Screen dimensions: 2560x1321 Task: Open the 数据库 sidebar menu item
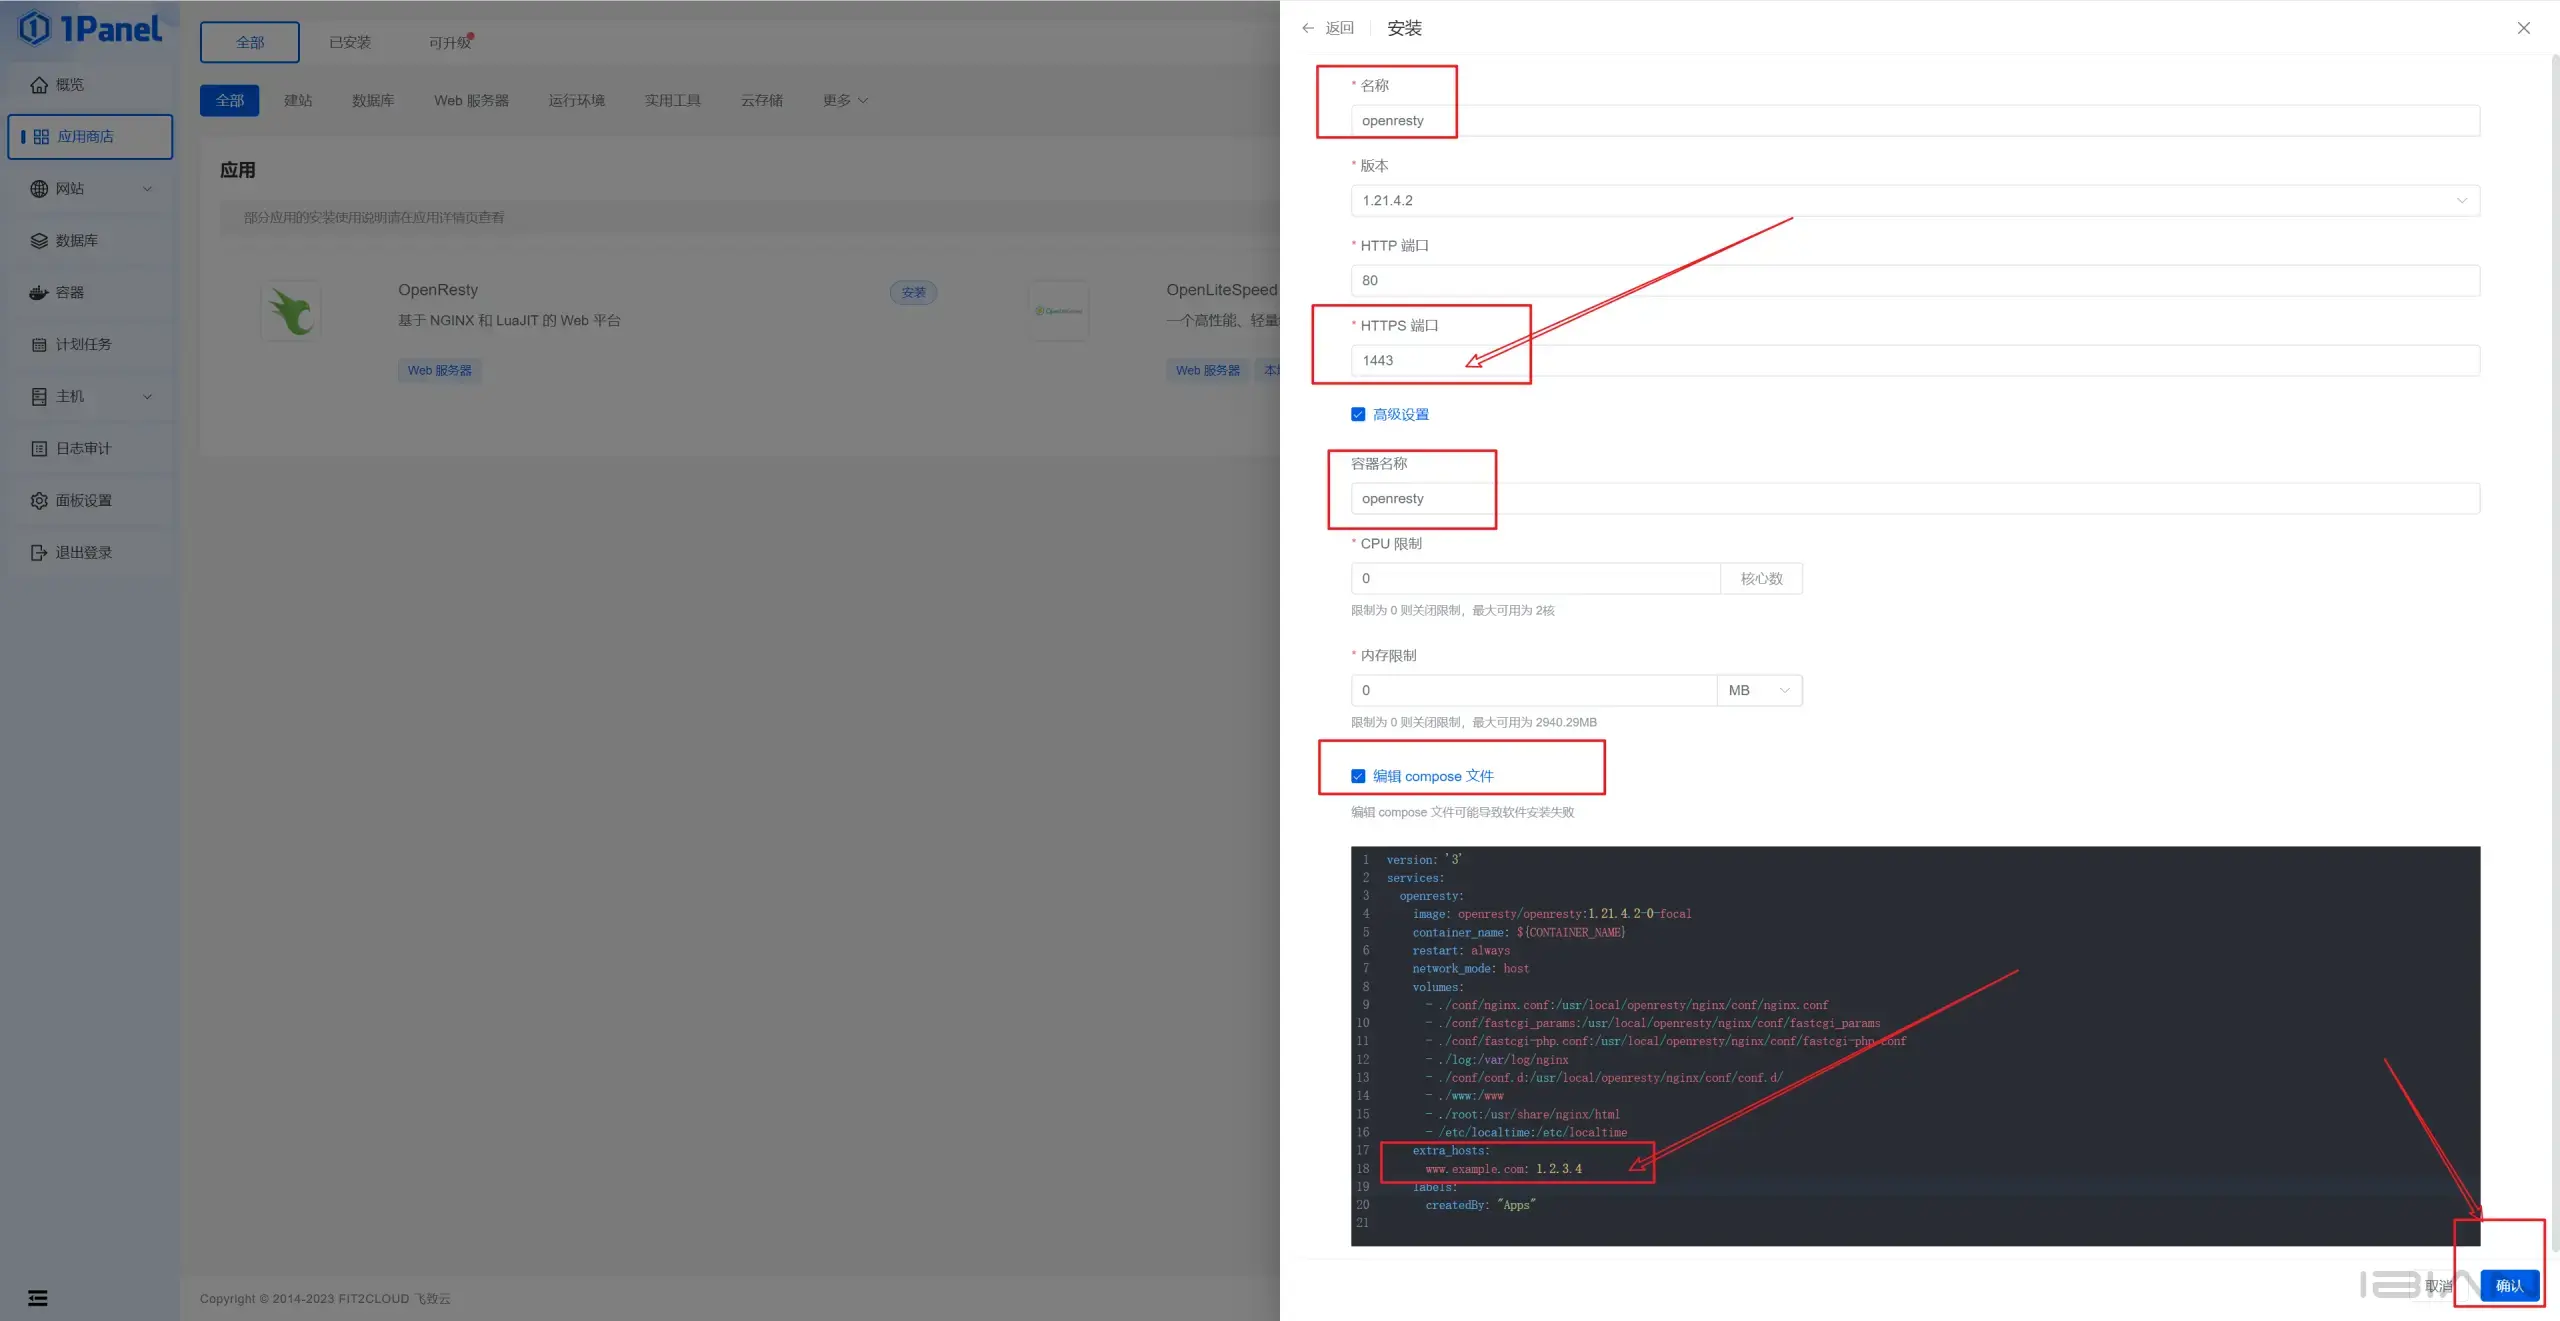click(90, 241)
